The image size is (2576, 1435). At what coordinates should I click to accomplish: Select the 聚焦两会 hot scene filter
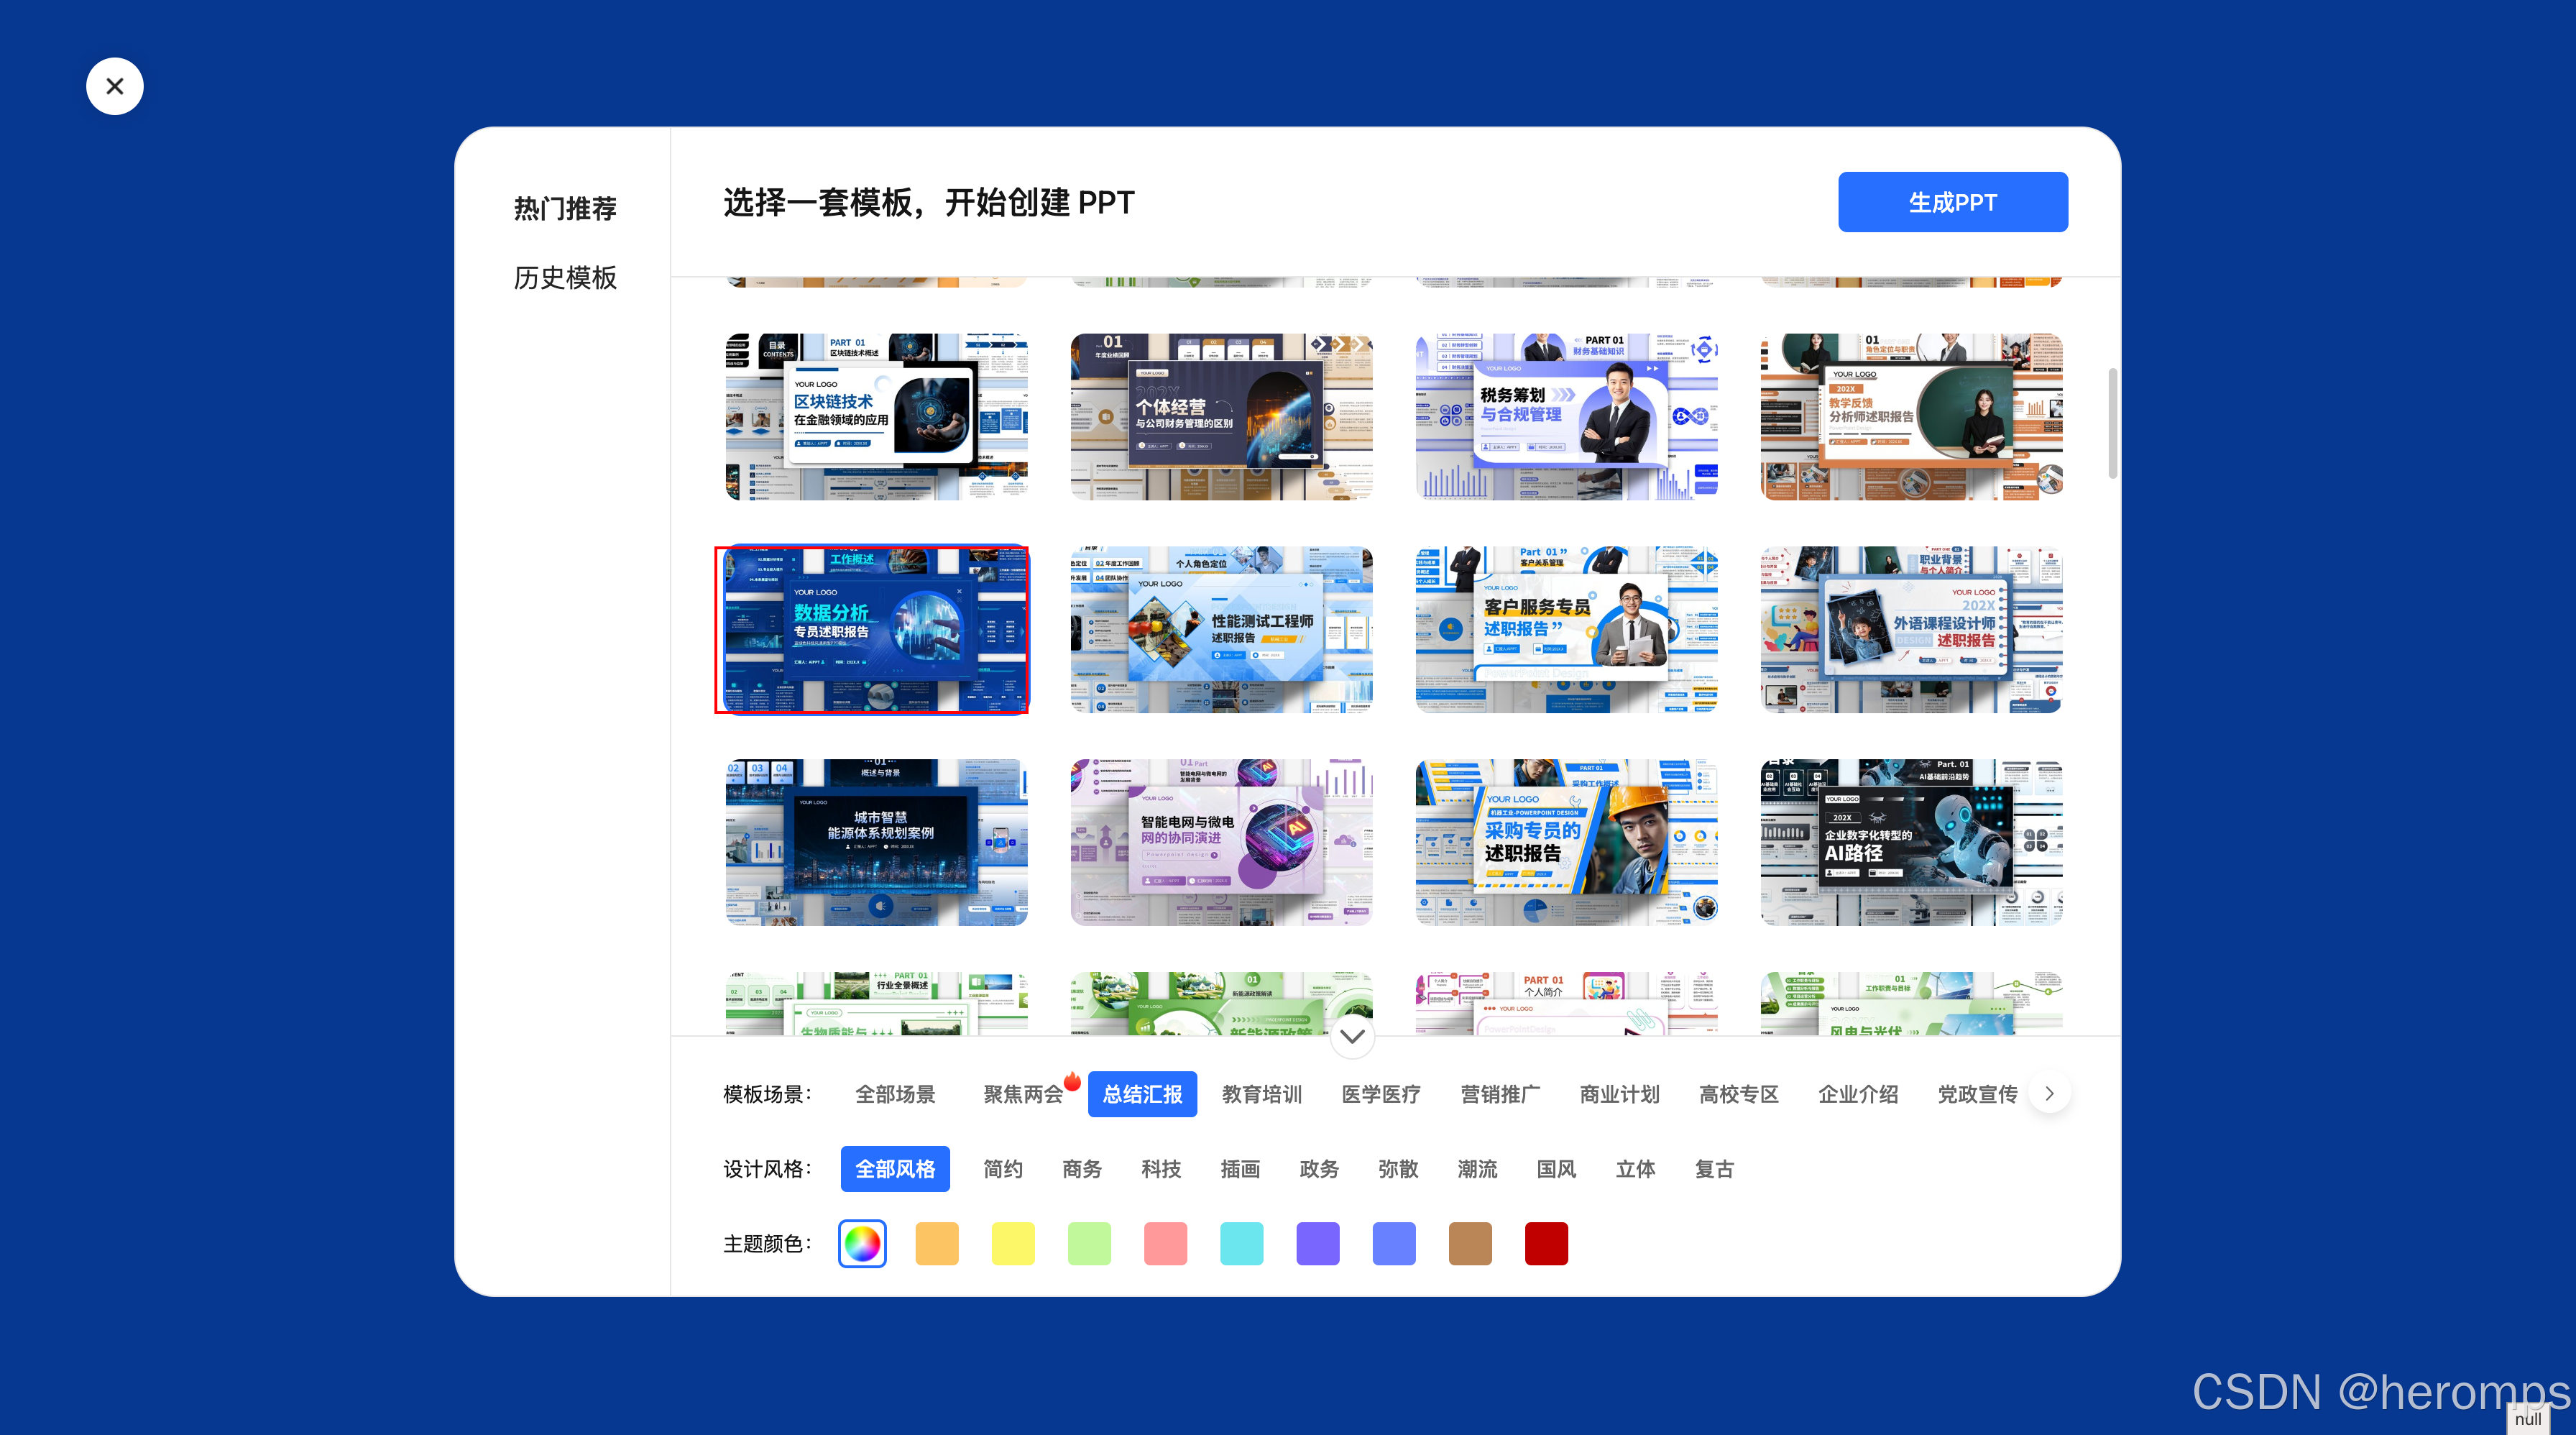pyautogui.click(x=1022, y=1094)
